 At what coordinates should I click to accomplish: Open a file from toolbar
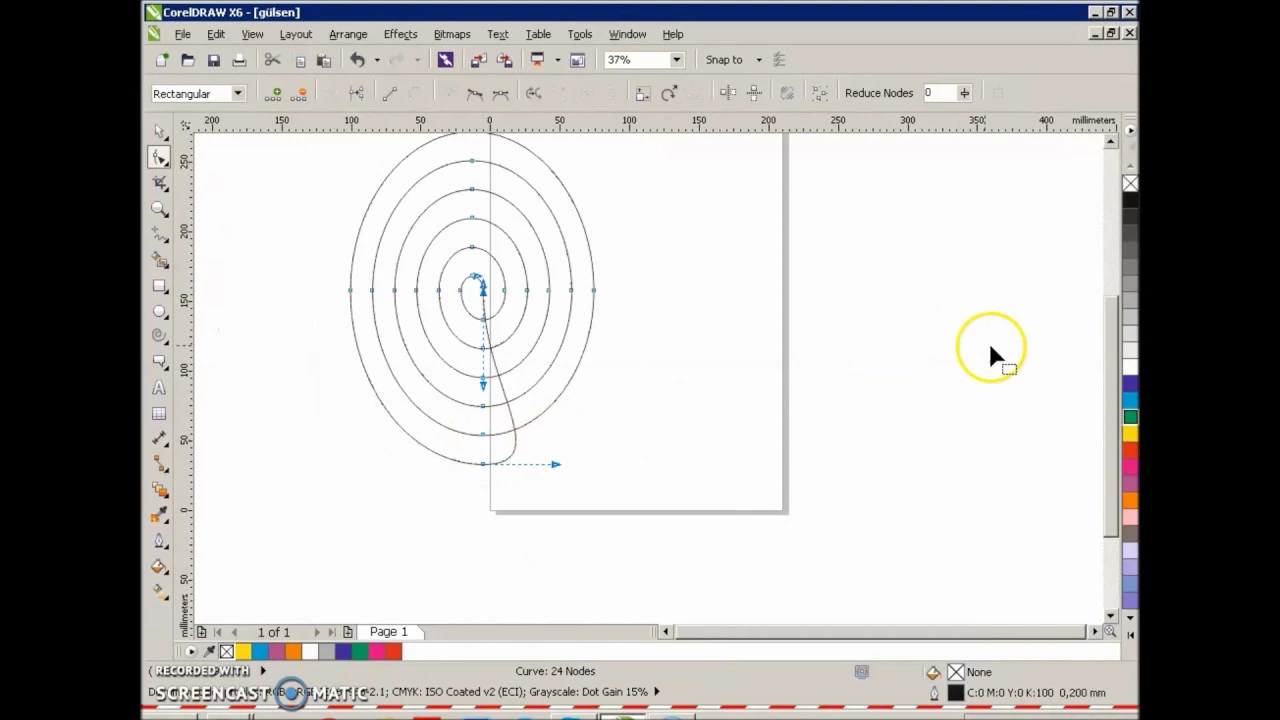[x=188, y=60]
